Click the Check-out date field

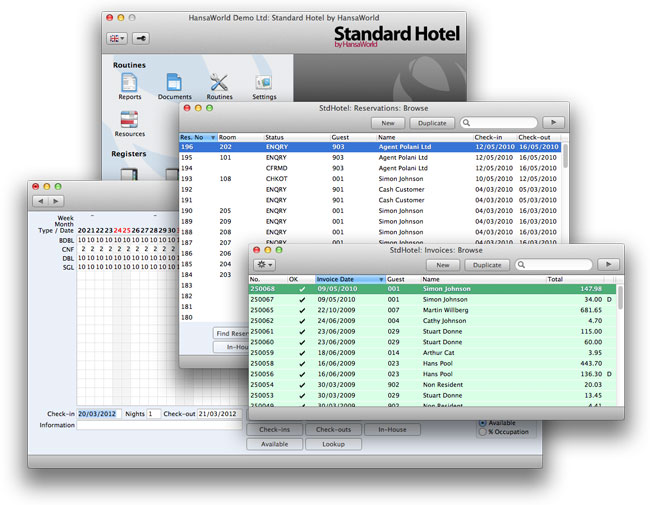219,414
